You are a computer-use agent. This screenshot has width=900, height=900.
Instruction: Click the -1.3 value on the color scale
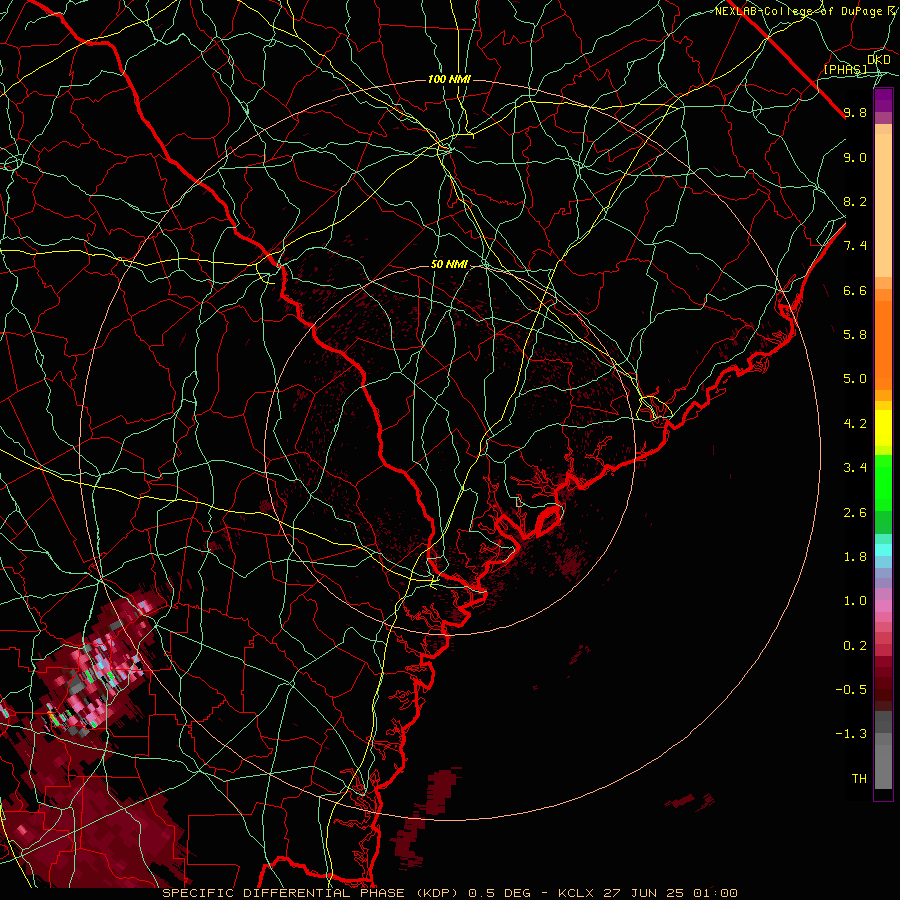(x=851, y=734)
